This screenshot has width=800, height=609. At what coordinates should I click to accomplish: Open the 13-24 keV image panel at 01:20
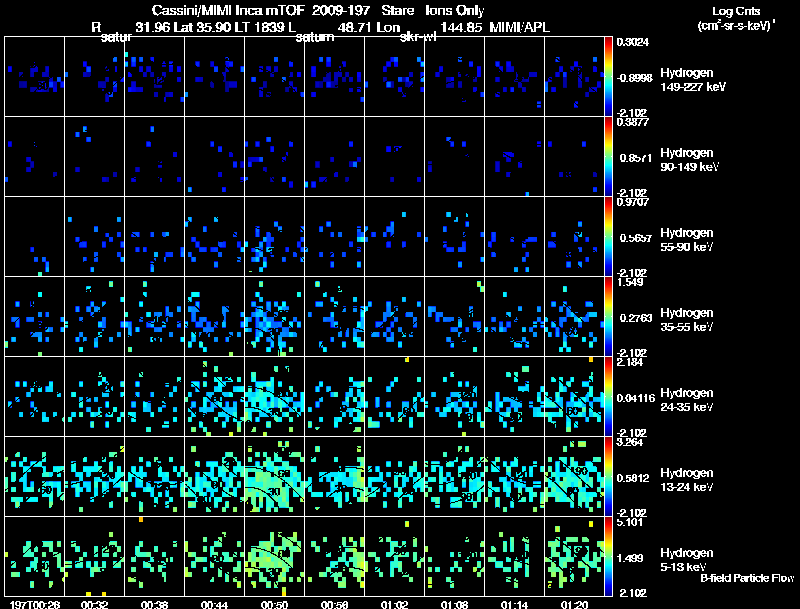click(574, 476)
